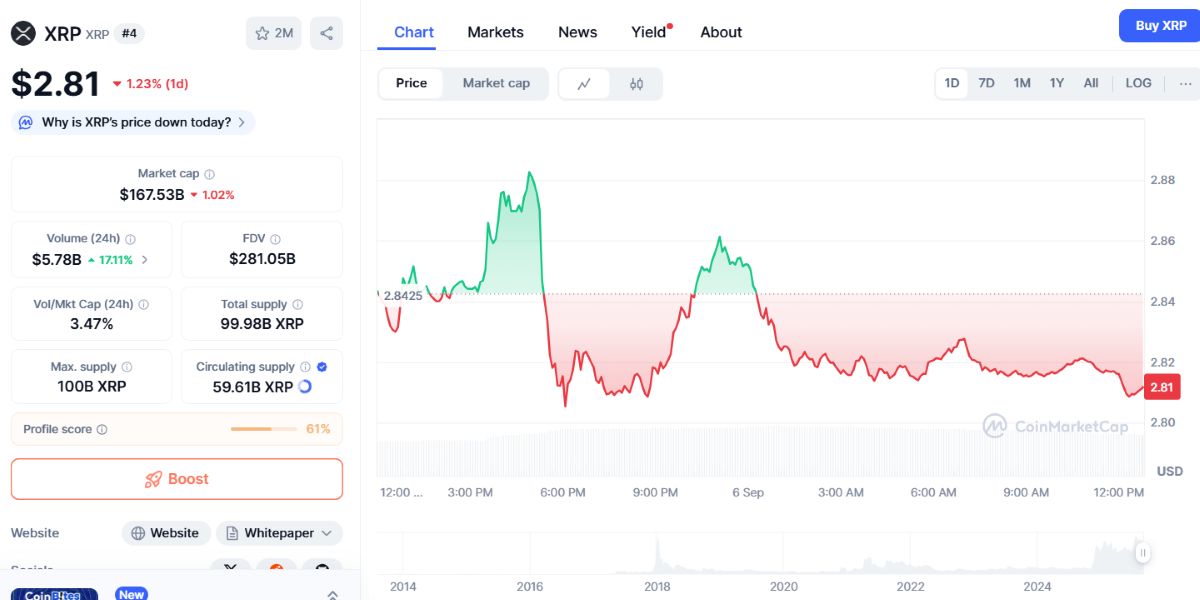1200x600 pixels.
Task: Click the range slider pause handle
Action: pos(1142,552)
